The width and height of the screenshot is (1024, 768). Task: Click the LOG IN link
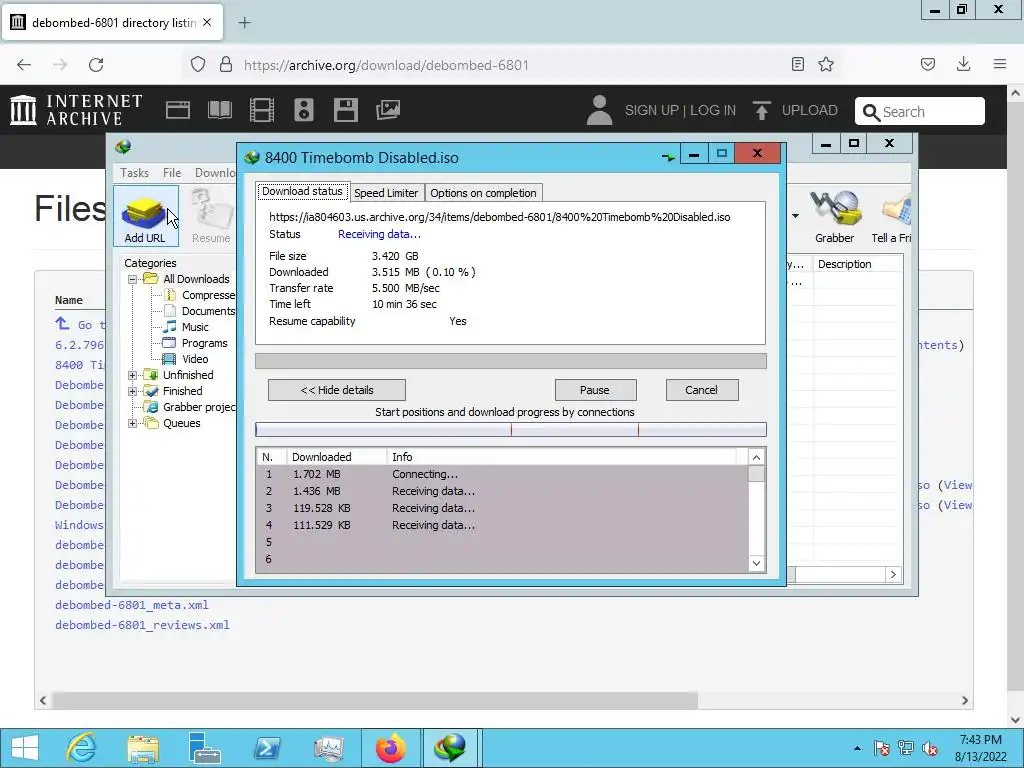712,110
